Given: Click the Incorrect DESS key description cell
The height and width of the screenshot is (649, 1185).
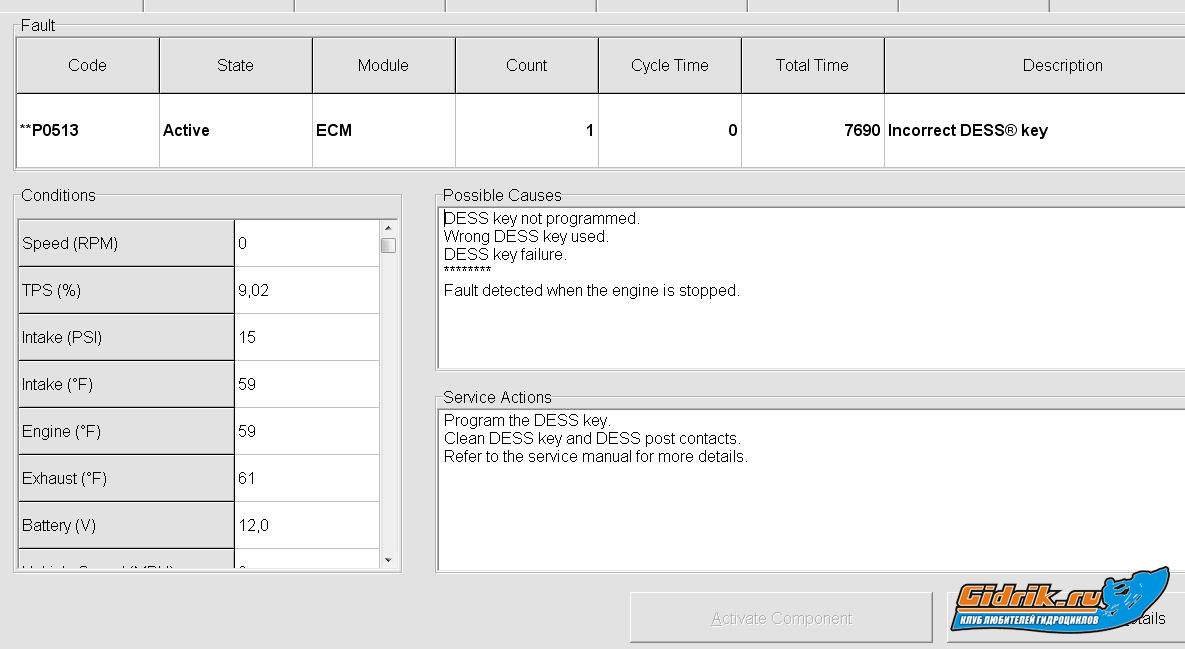Looking at the screenshot, I should [x=967, y=130].
